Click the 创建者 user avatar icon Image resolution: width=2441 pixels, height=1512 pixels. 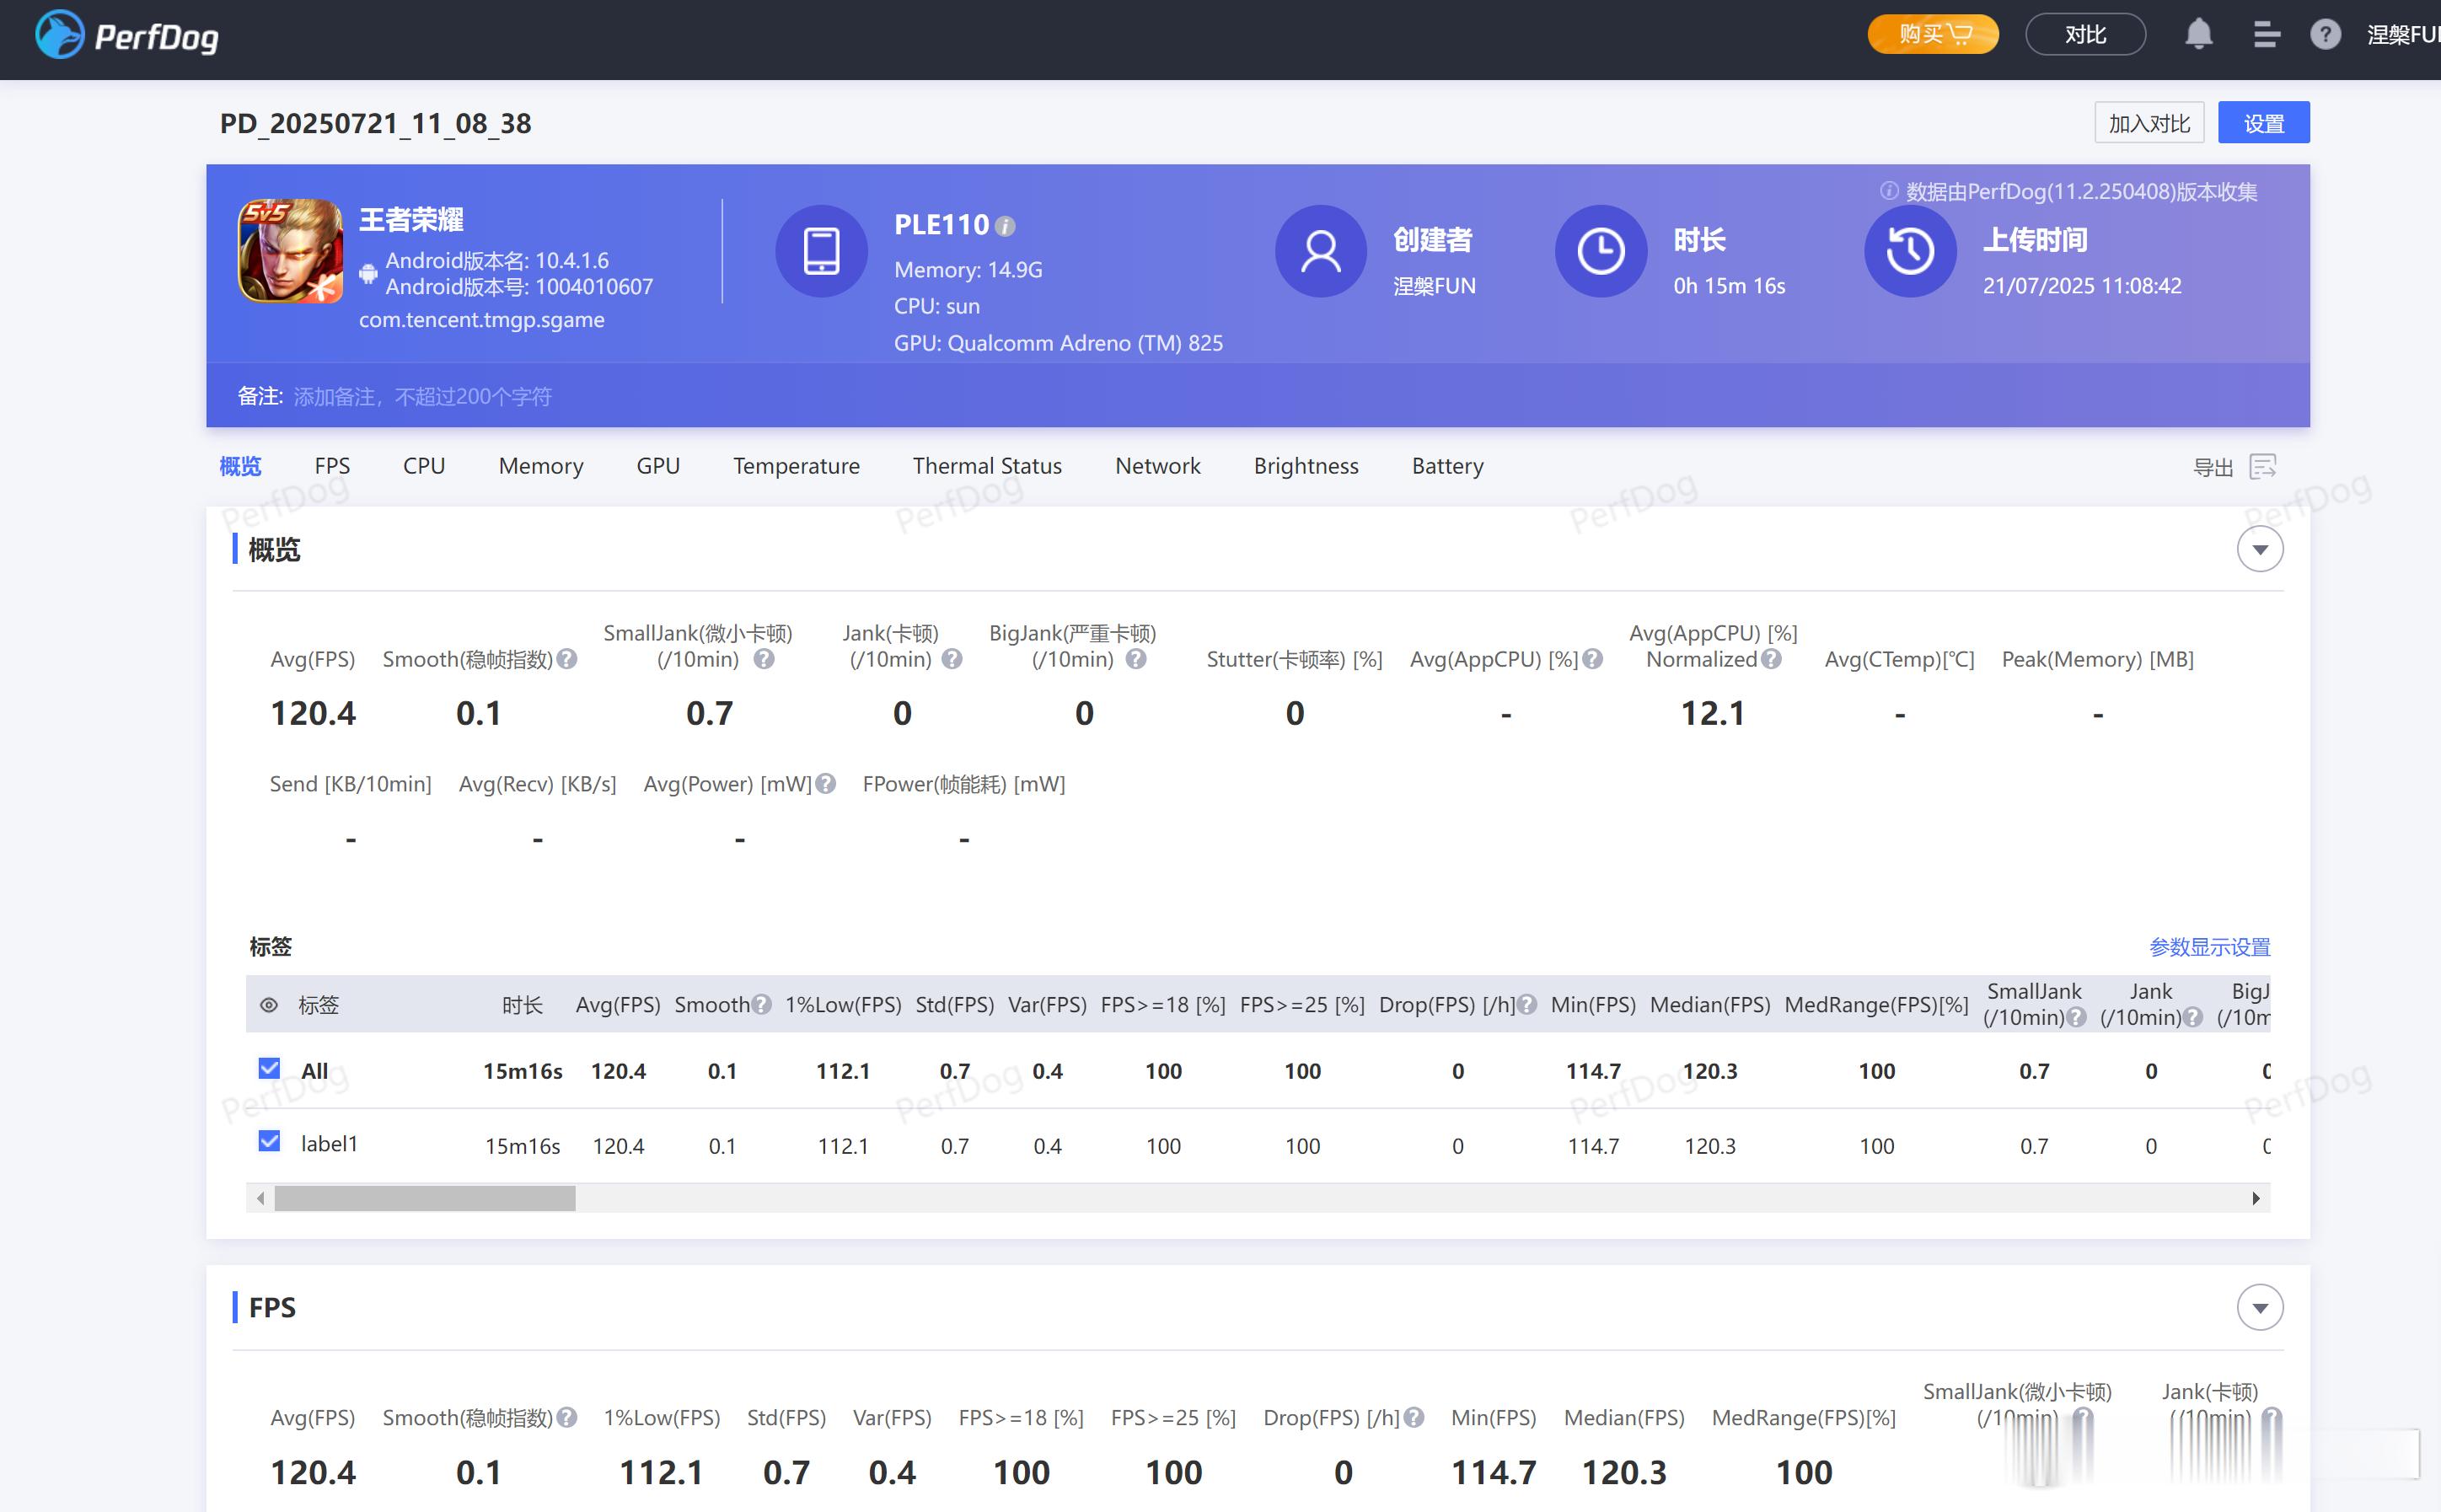click(x=1320, y=251)
